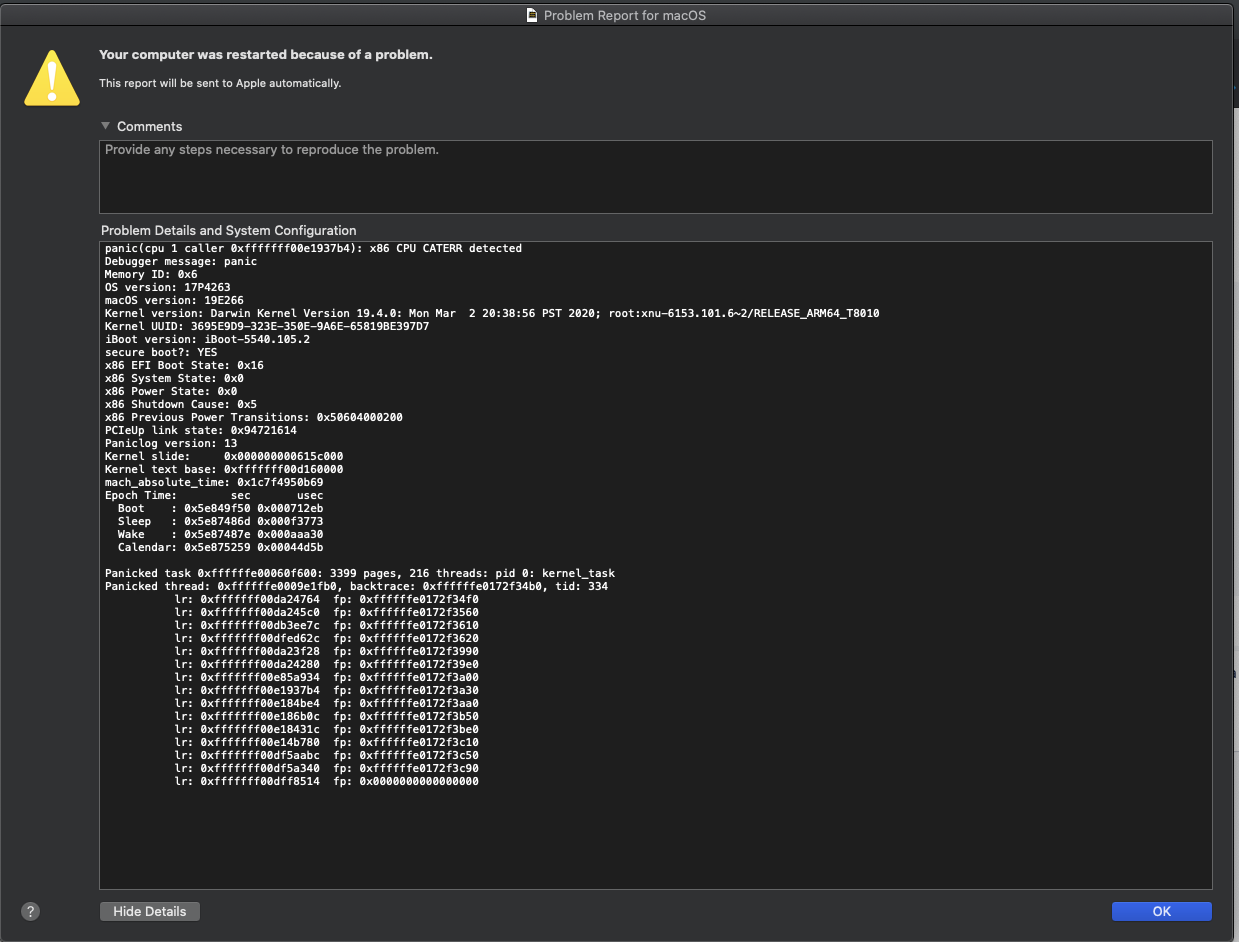The image size is (1239, 942).
Task: Click the "x86 Shutdown Cause: 0x5" line
Action: (x=181, y=404)
